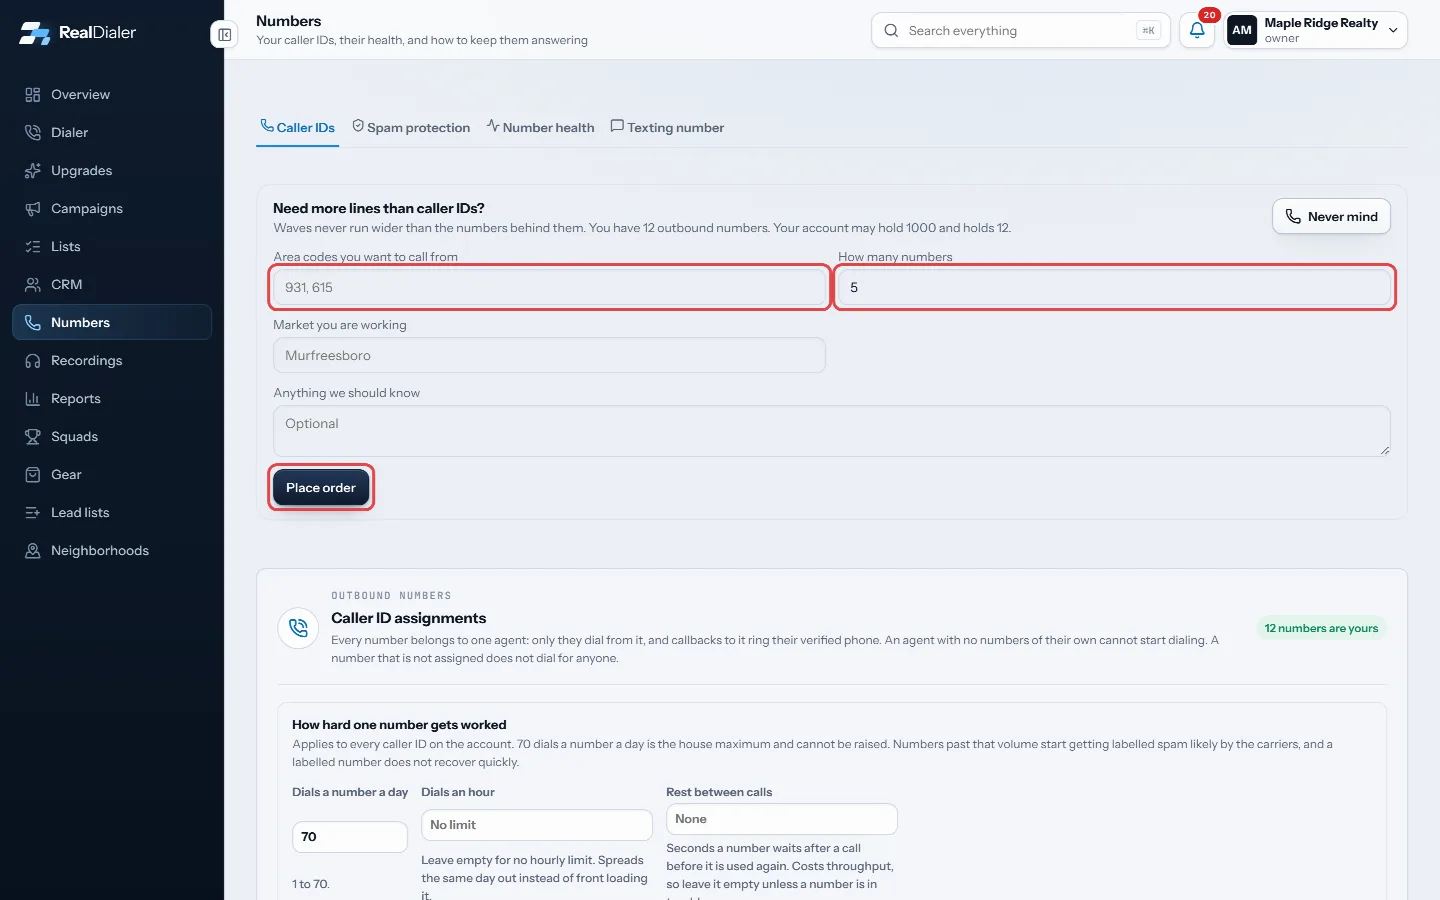Expand the Maple Ridge Realty account menu
The image size is (1440, 900).
pos(1316,30)
